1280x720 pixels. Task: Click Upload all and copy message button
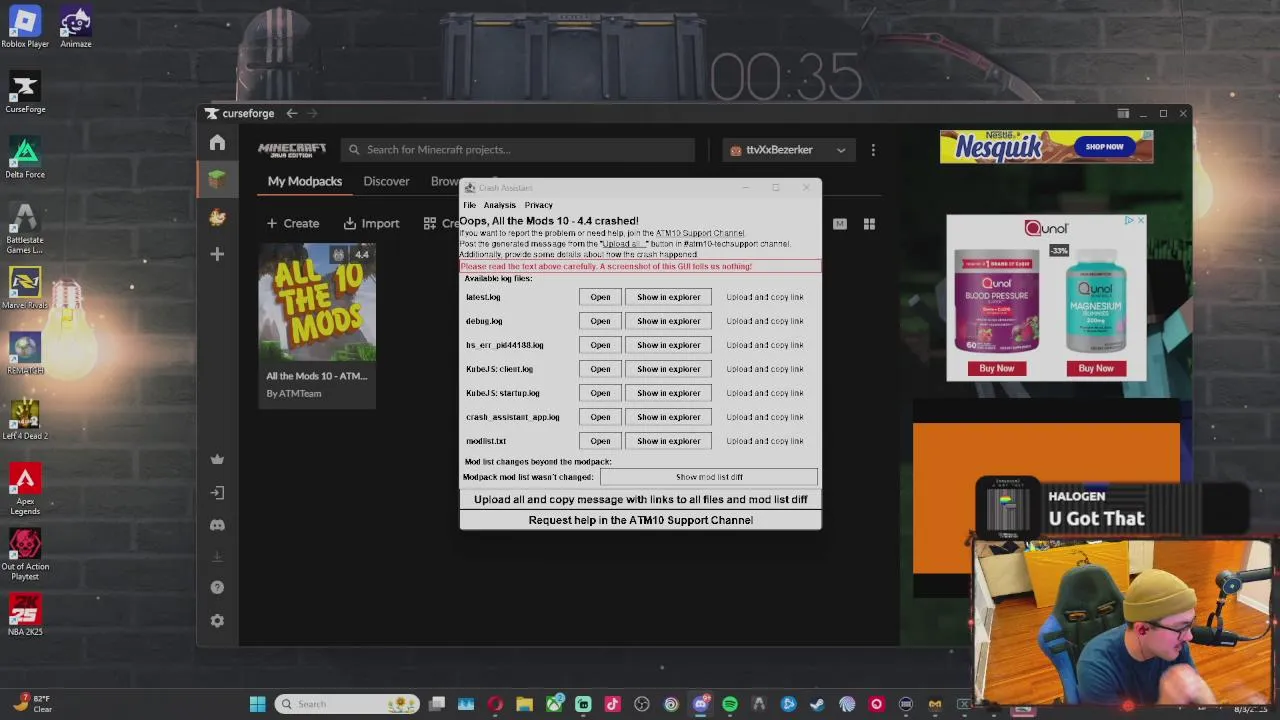click(640, 499)
